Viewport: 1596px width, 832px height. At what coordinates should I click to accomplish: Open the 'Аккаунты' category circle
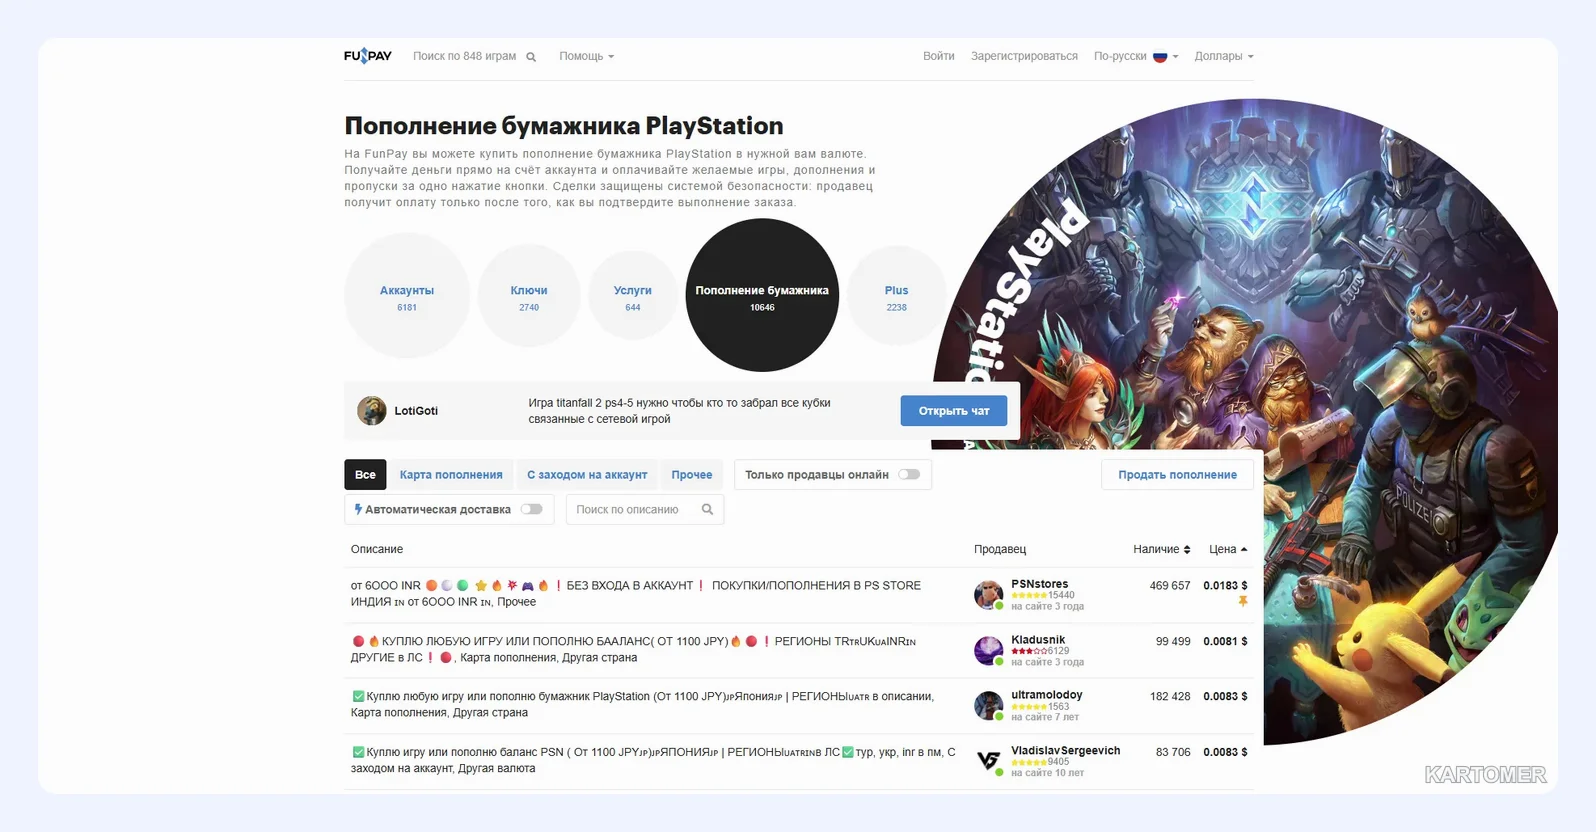pyautogui.click(x=407, y=296)
